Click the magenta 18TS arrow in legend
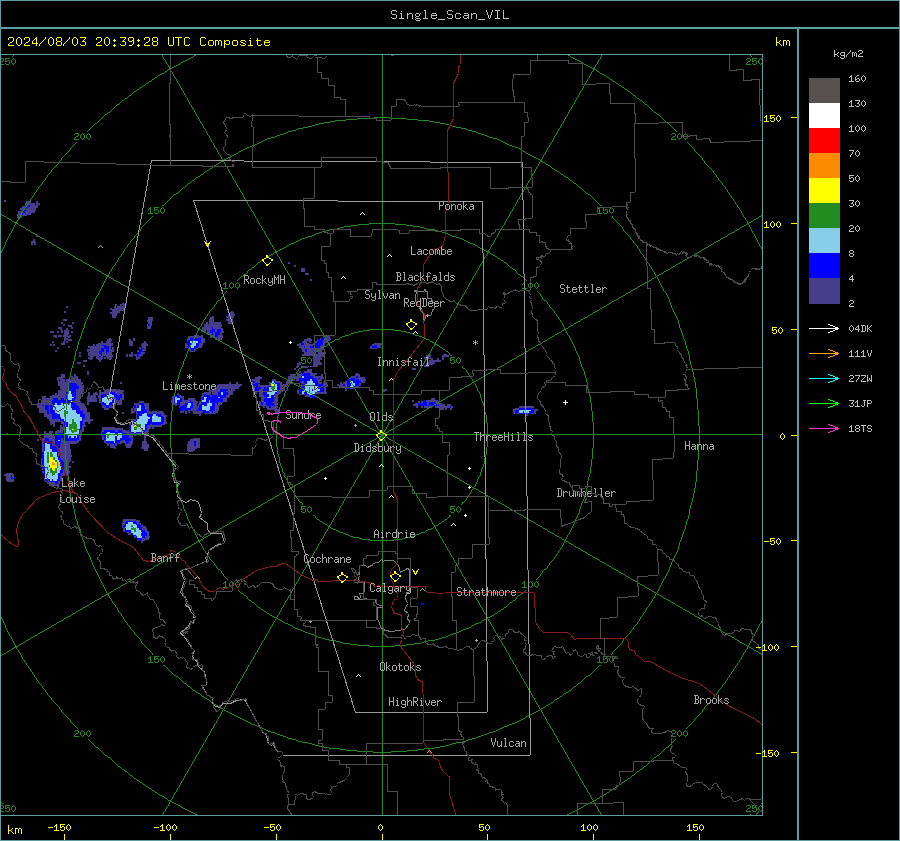This screenshot has height=841, width=900. tap(824, 428)
